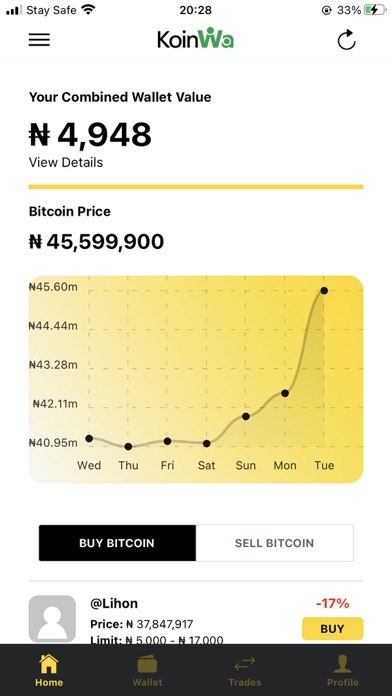The height and width of the screenshot is (696, 392).
Task: Tap the refresh icon
Action: coord(346,40)
